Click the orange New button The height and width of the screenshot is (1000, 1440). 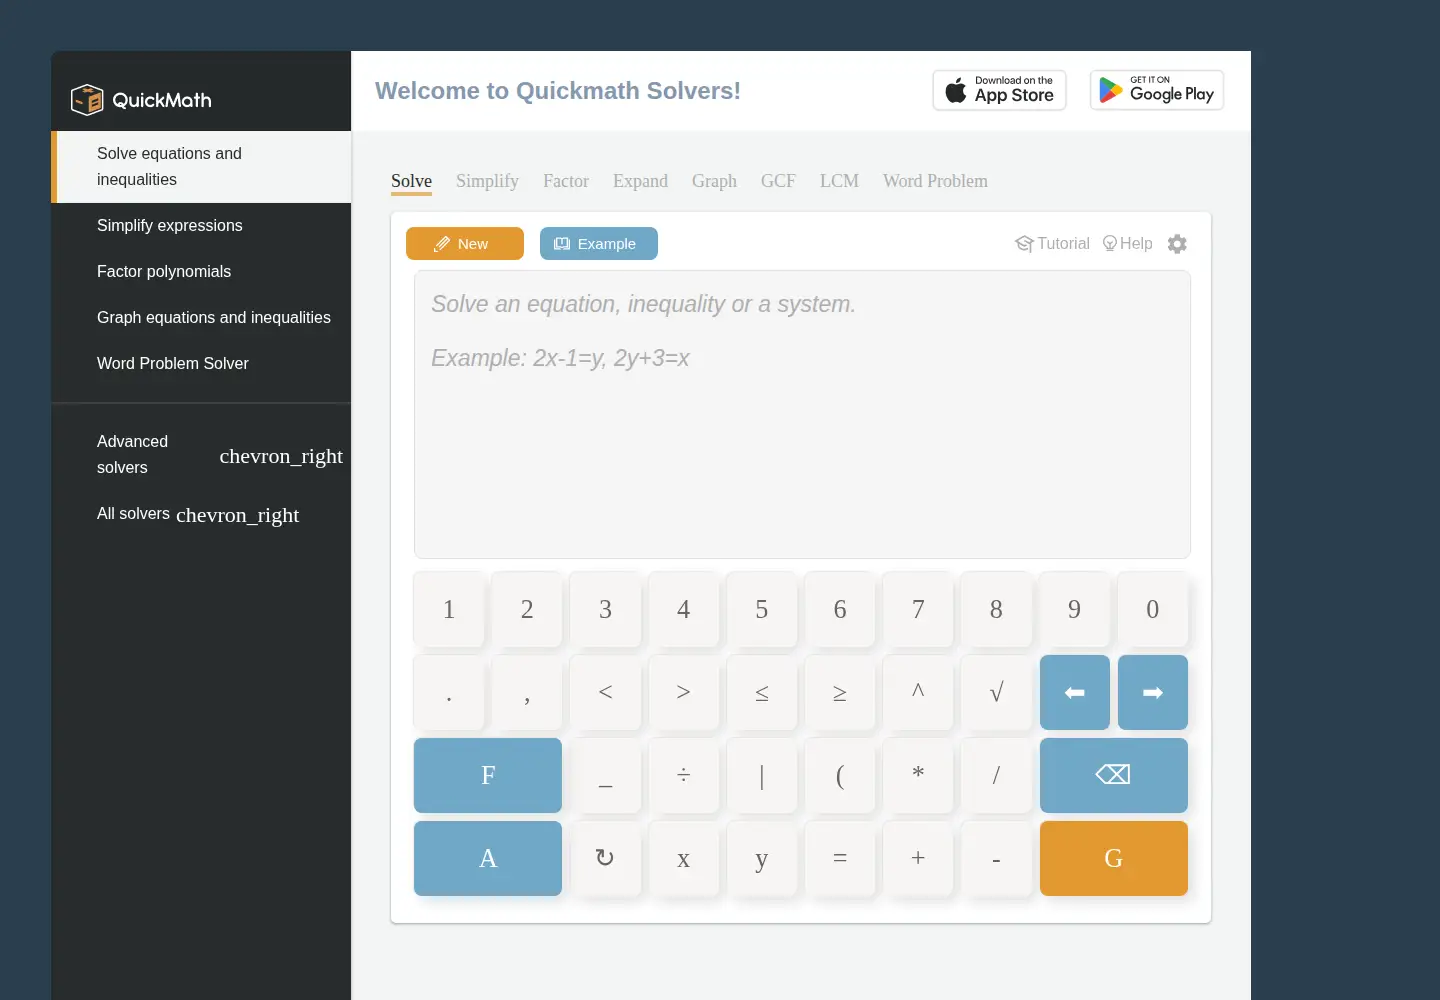tap(465, 243)
